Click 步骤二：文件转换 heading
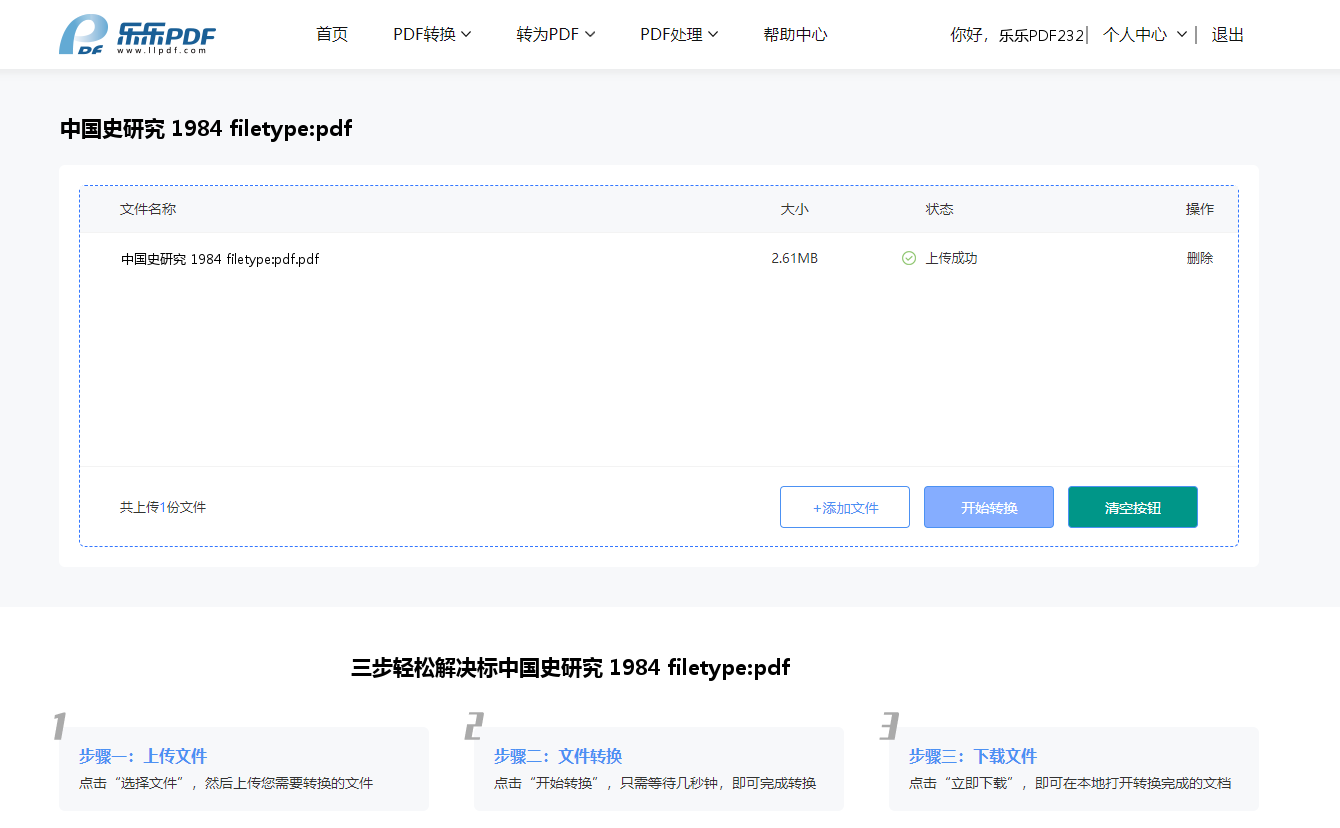Image resolution: width=1340 pixels, height=828 pixels. pyautogui.click(x=558, y=756)
